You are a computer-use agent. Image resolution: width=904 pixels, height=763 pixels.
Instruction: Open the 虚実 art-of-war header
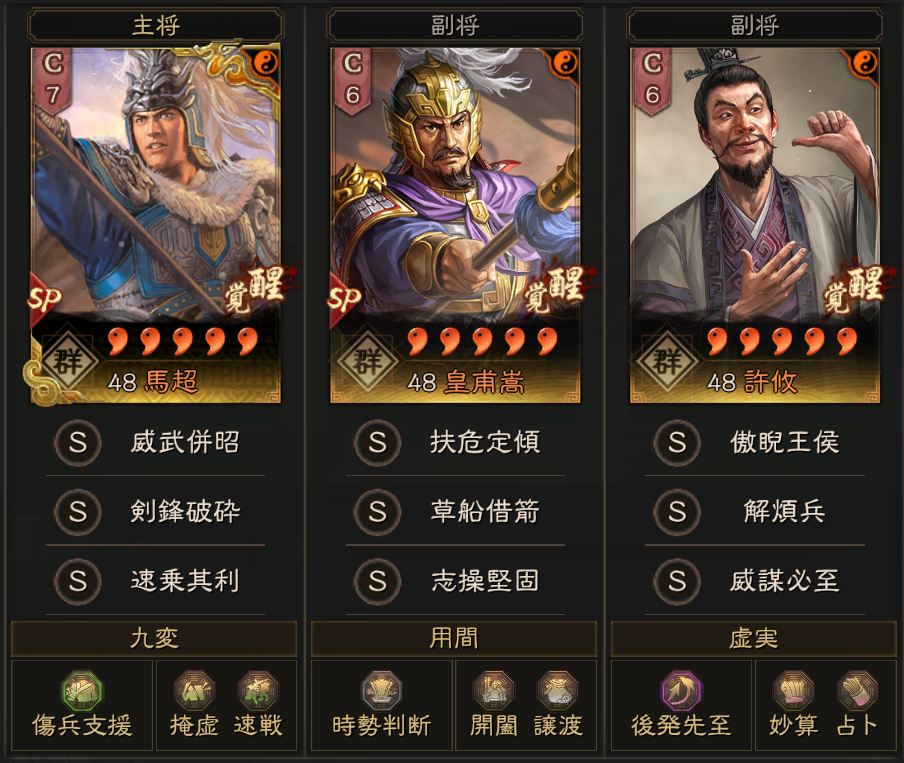pos(754,638)
